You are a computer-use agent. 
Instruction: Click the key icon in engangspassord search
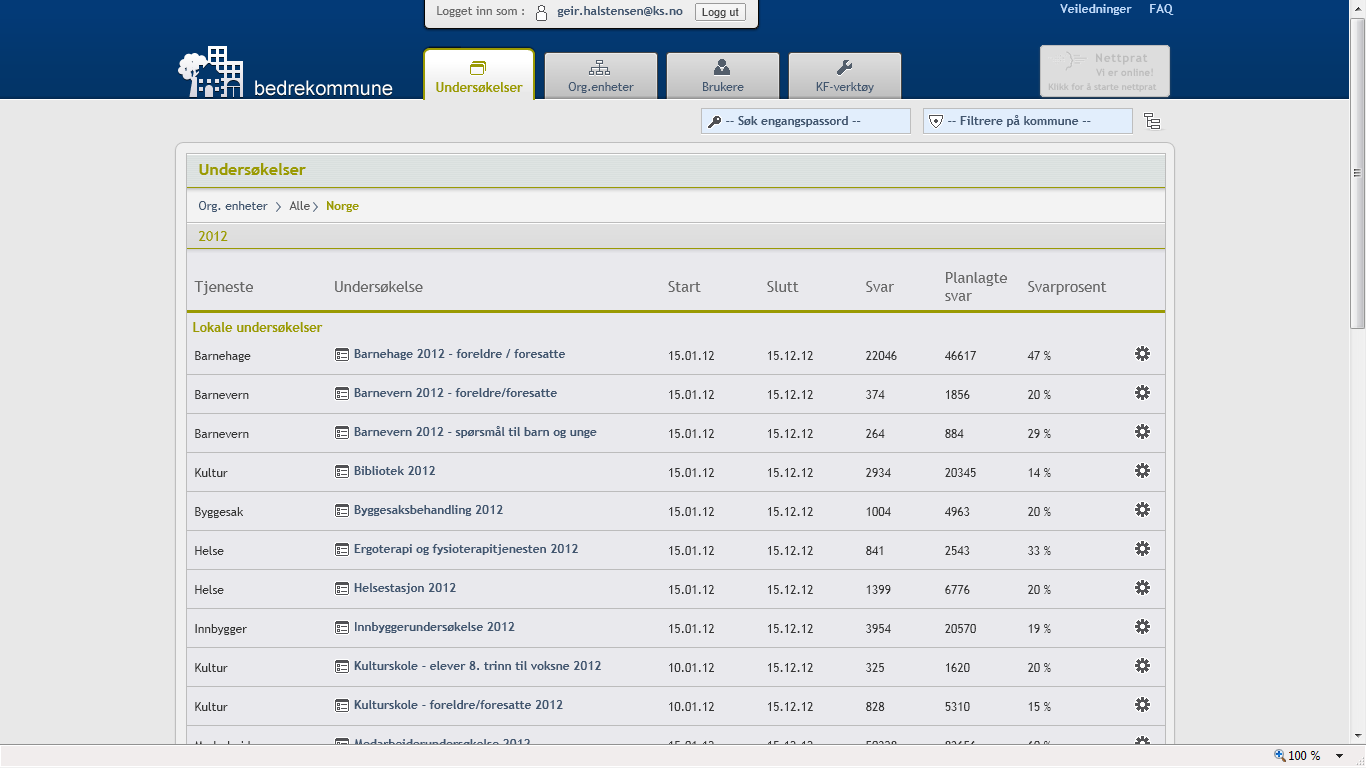click(714, 121)
